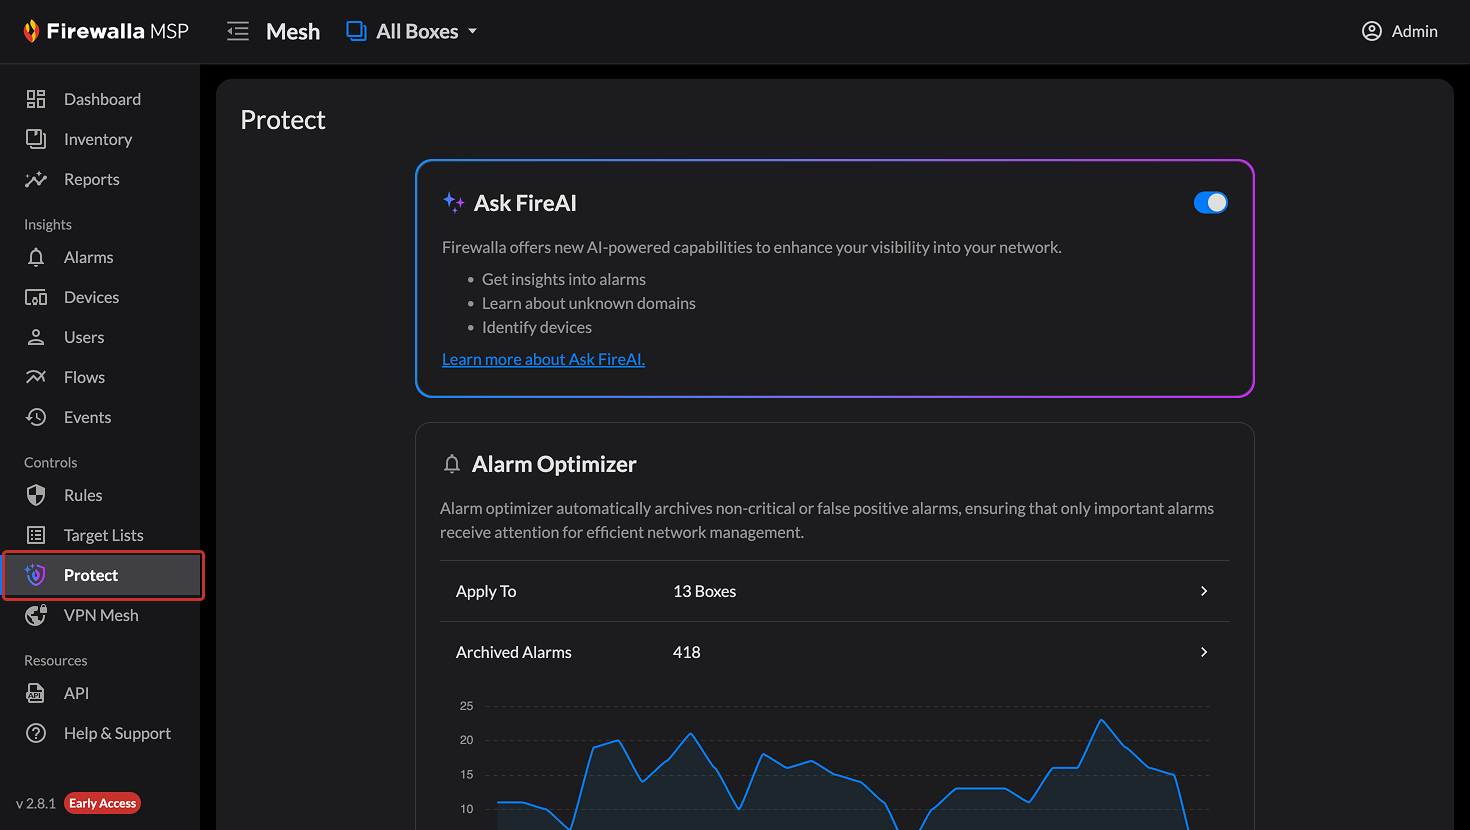Click the Help & Support question icon
This screenshot has height=830, width=1470.
[x=36, y=733]
